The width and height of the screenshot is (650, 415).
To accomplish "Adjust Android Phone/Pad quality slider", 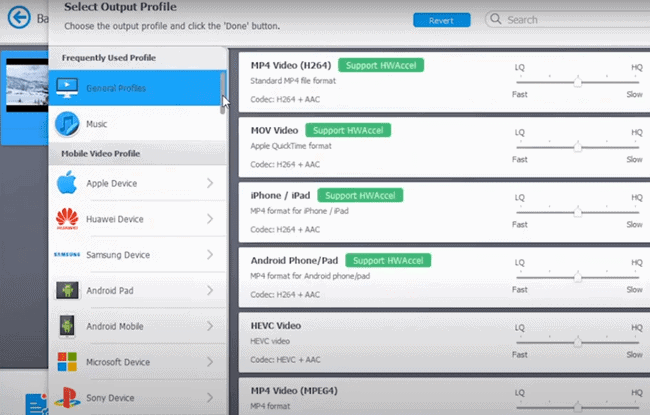I will point(577,277).
